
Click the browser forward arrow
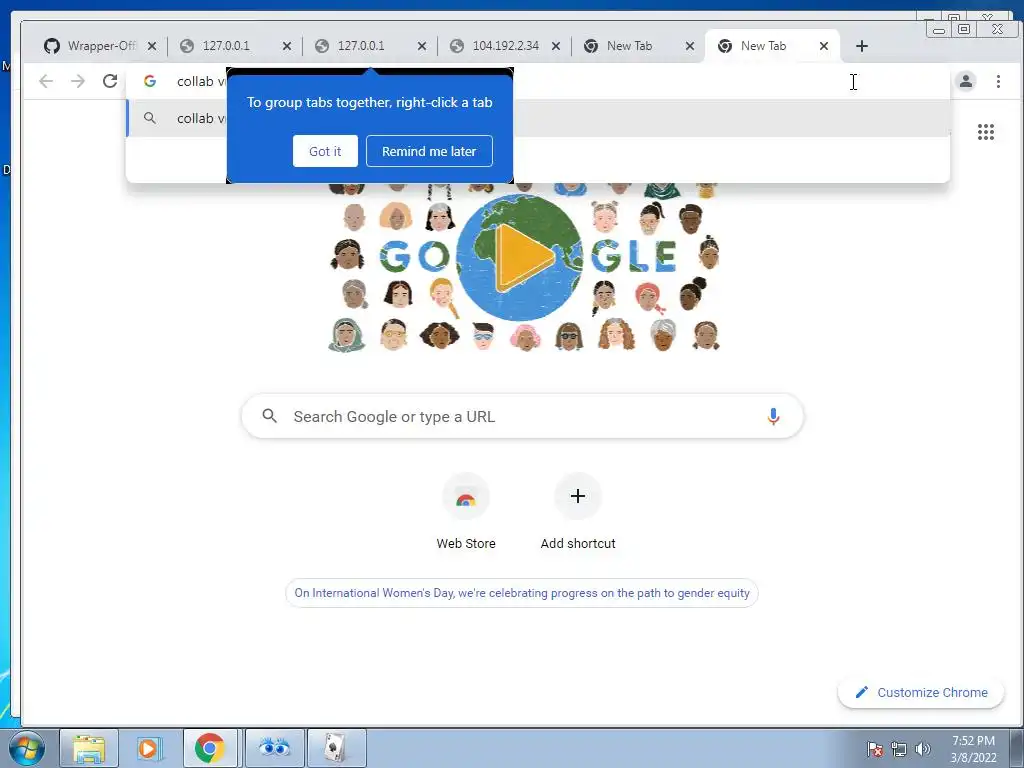(78, 81)
